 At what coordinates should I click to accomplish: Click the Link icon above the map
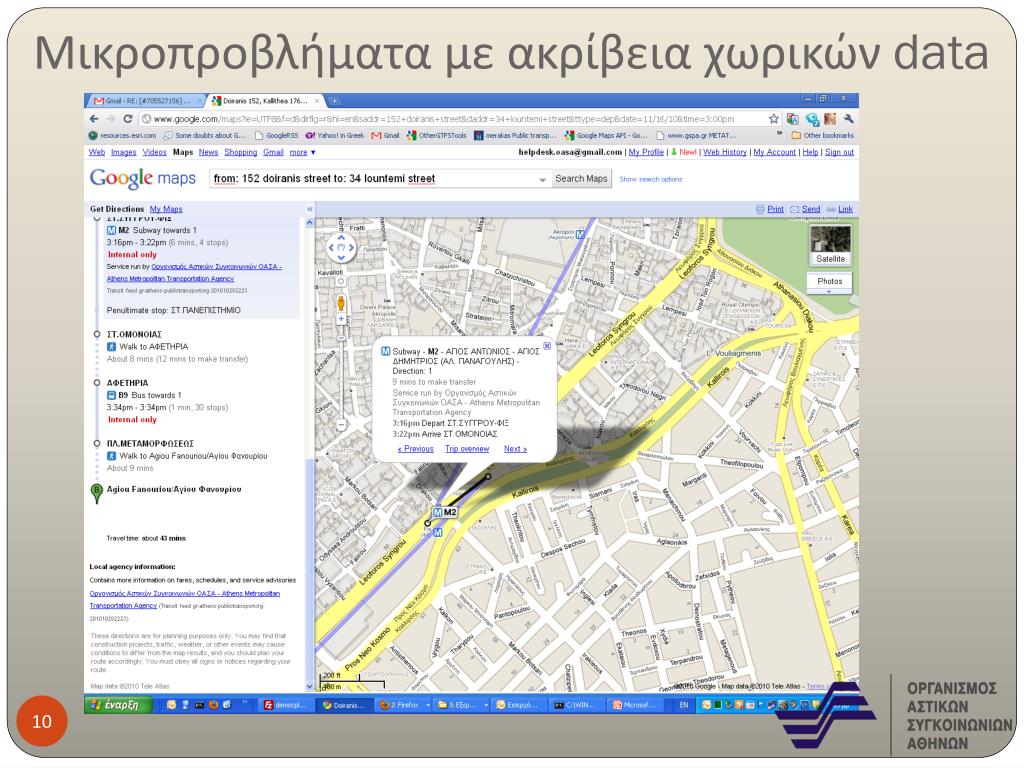(x=839, y=209)
